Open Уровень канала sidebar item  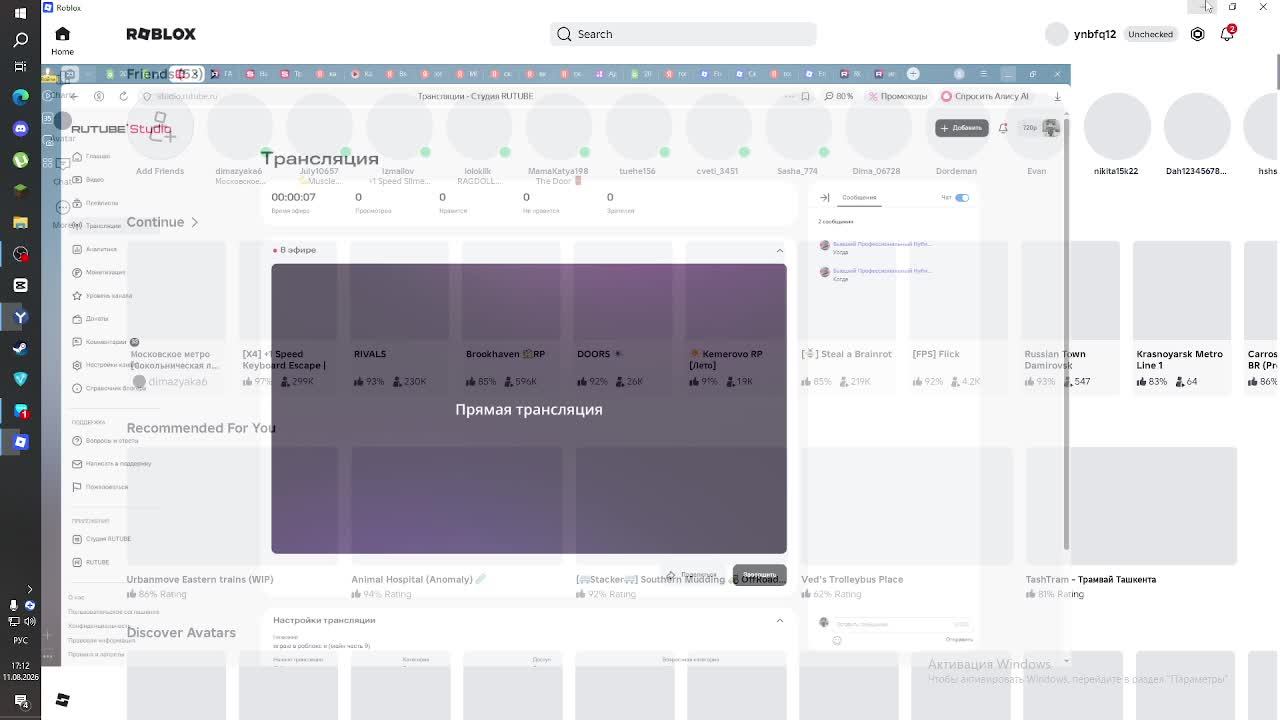tap(102, 295)
